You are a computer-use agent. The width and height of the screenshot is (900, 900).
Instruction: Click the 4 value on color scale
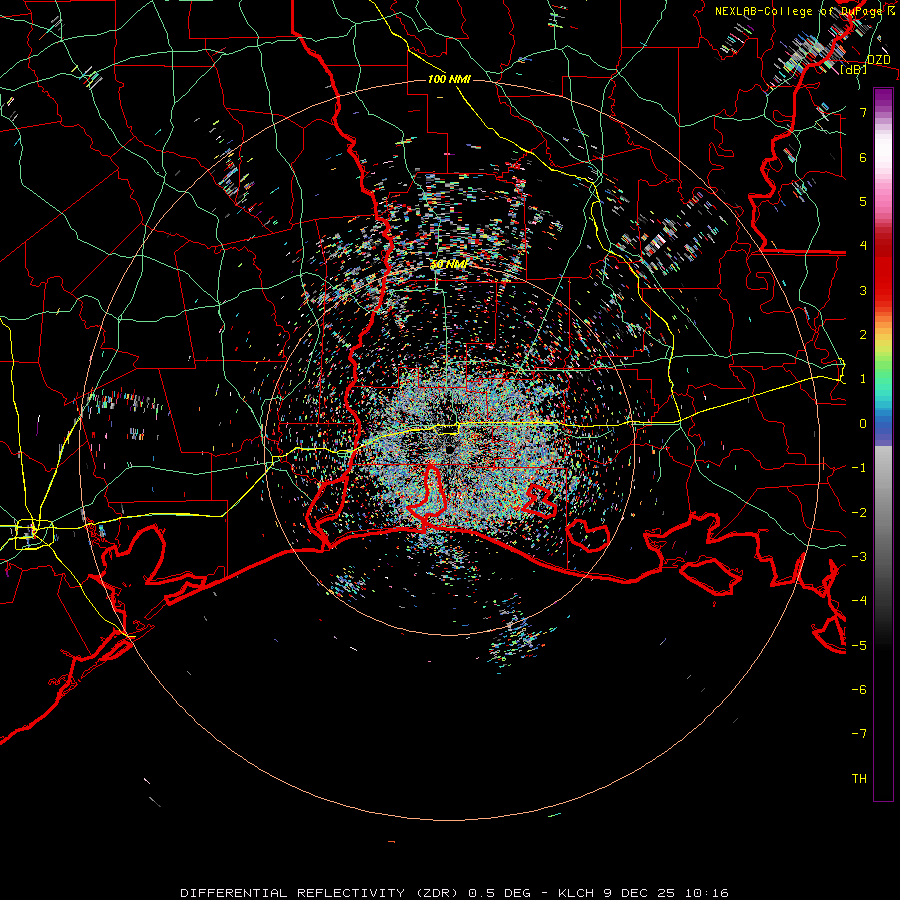[863, 246]
